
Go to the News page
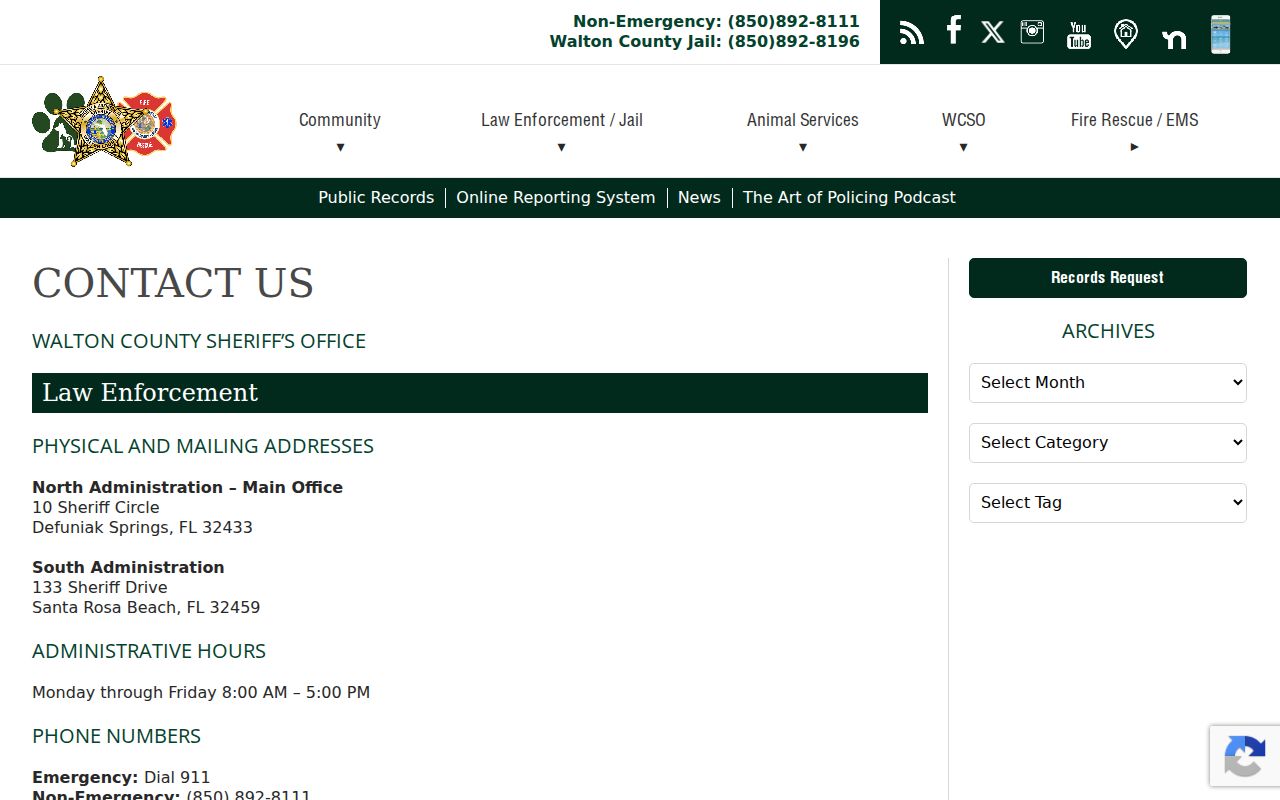[699, 198]
